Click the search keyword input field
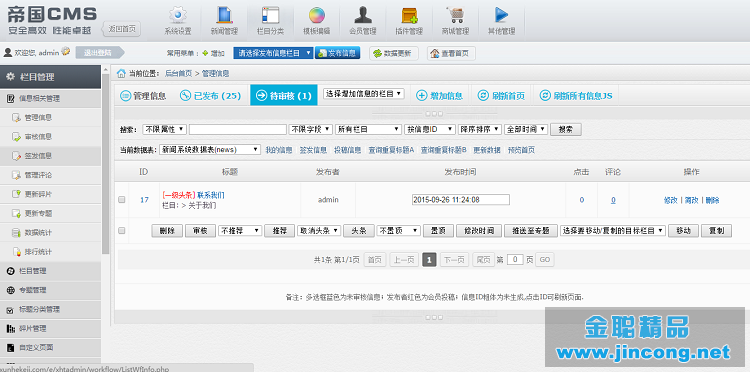 238,129
